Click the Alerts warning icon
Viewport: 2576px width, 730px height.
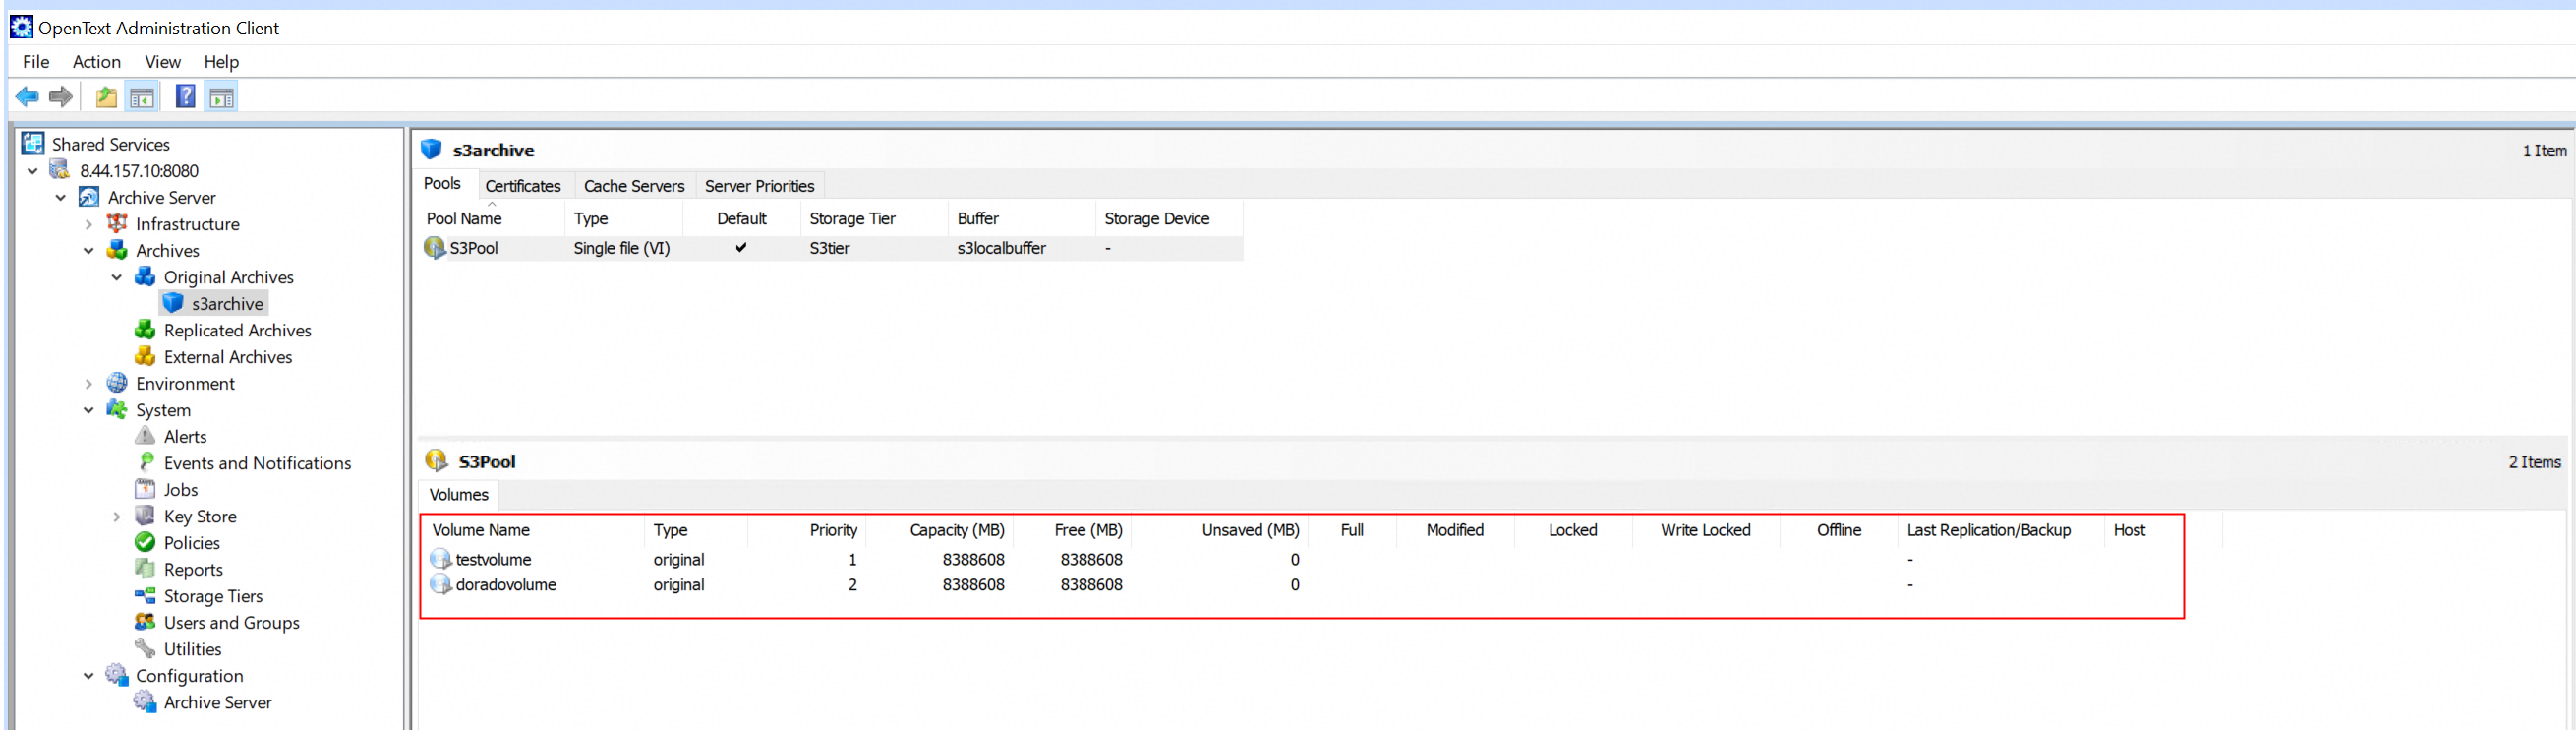point(145,436)
